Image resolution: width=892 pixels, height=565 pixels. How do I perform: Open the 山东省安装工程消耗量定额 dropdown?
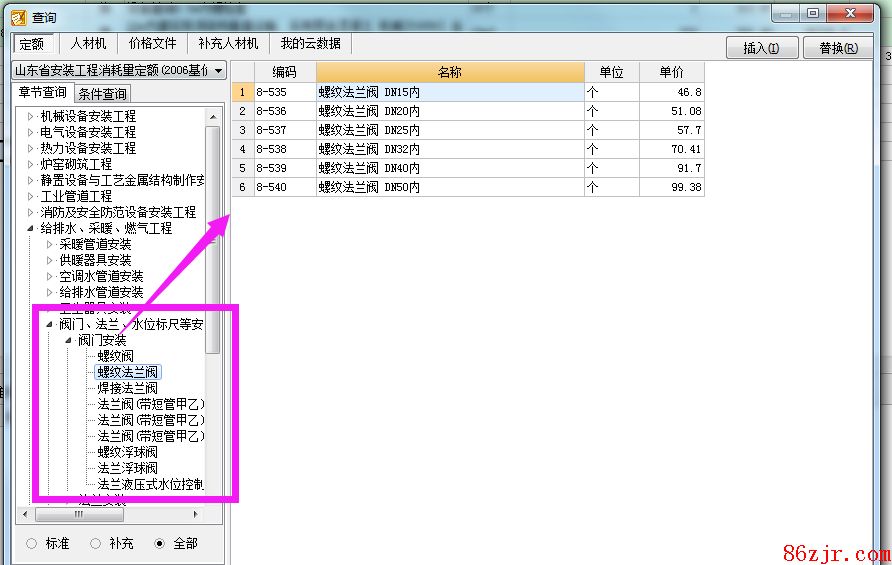tap(218, 70)
